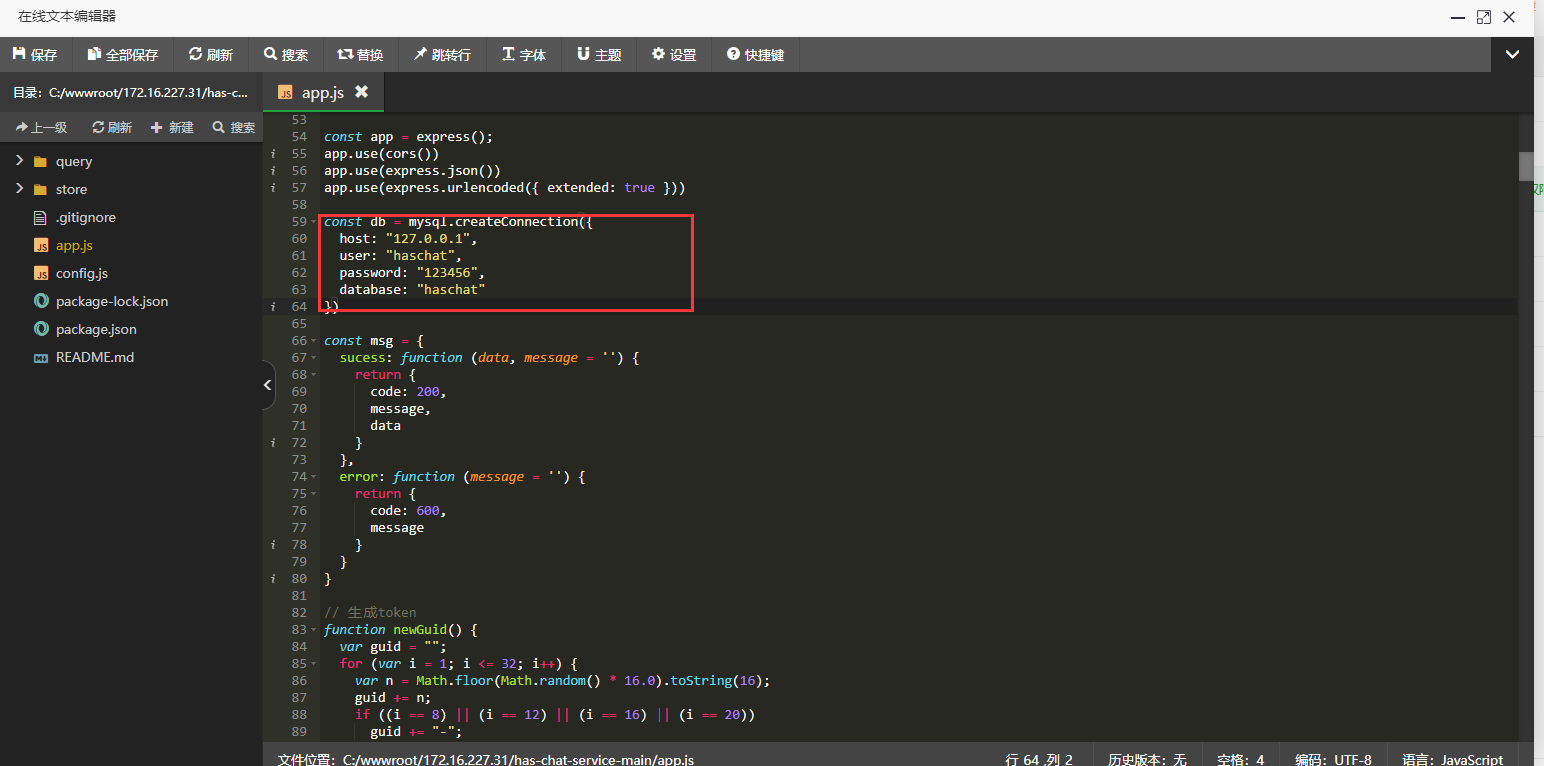Click the config.js JS file icon
The width and height of the screenshot is (1544, 766).
(41, 273)
